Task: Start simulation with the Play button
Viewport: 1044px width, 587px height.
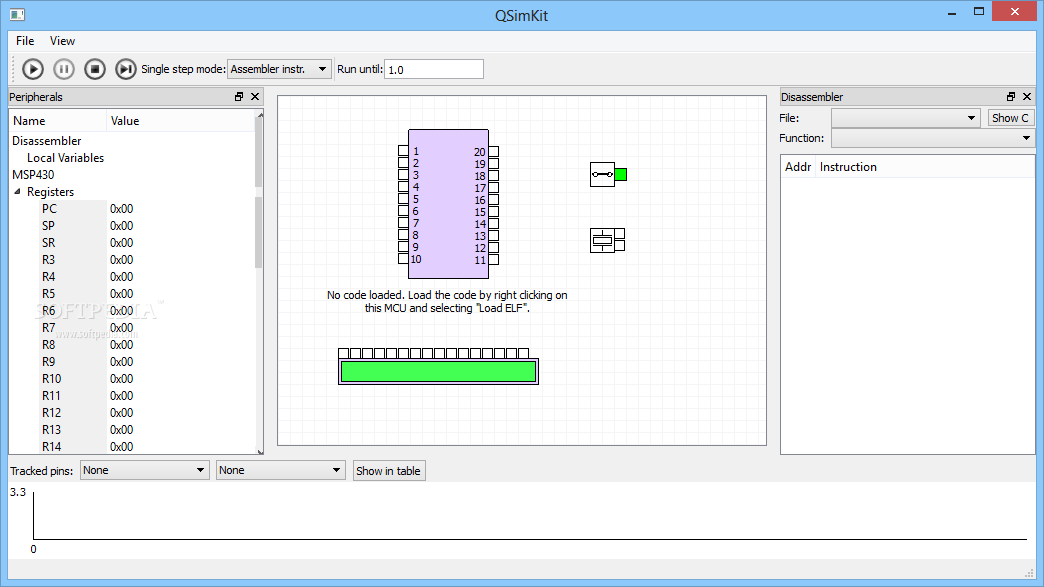Action: [33, 69]
